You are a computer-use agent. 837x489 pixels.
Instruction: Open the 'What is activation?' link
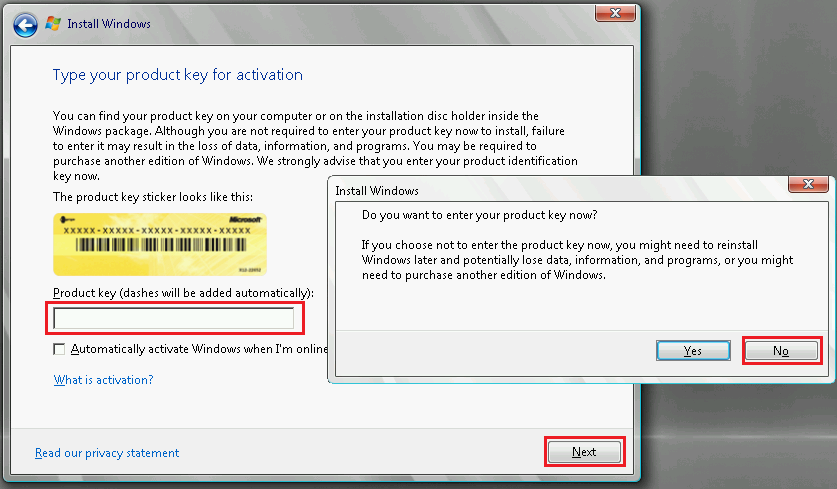[103, 380]
